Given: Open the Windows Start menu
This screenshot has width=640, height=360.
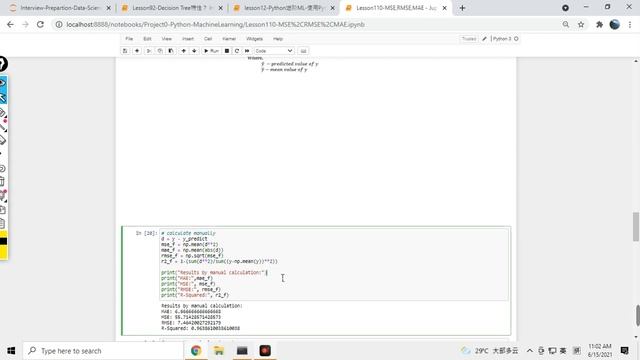Looking at the screenshot, I should [11, 351].
